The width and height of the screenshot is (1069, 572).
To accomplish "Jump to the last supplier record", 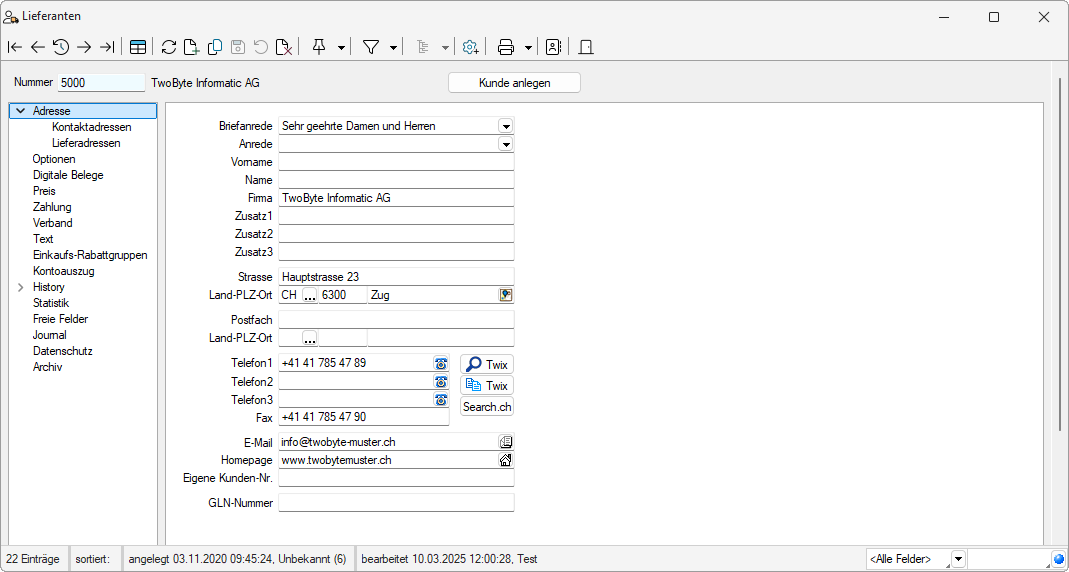I will pos(107,47).
